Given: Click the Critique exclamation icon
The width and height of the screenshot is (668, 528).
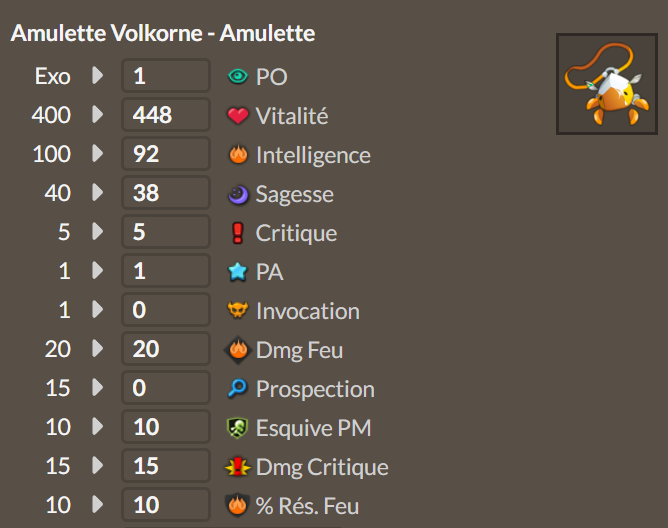Looking at the screenshot, I should [x=238, y=233].
